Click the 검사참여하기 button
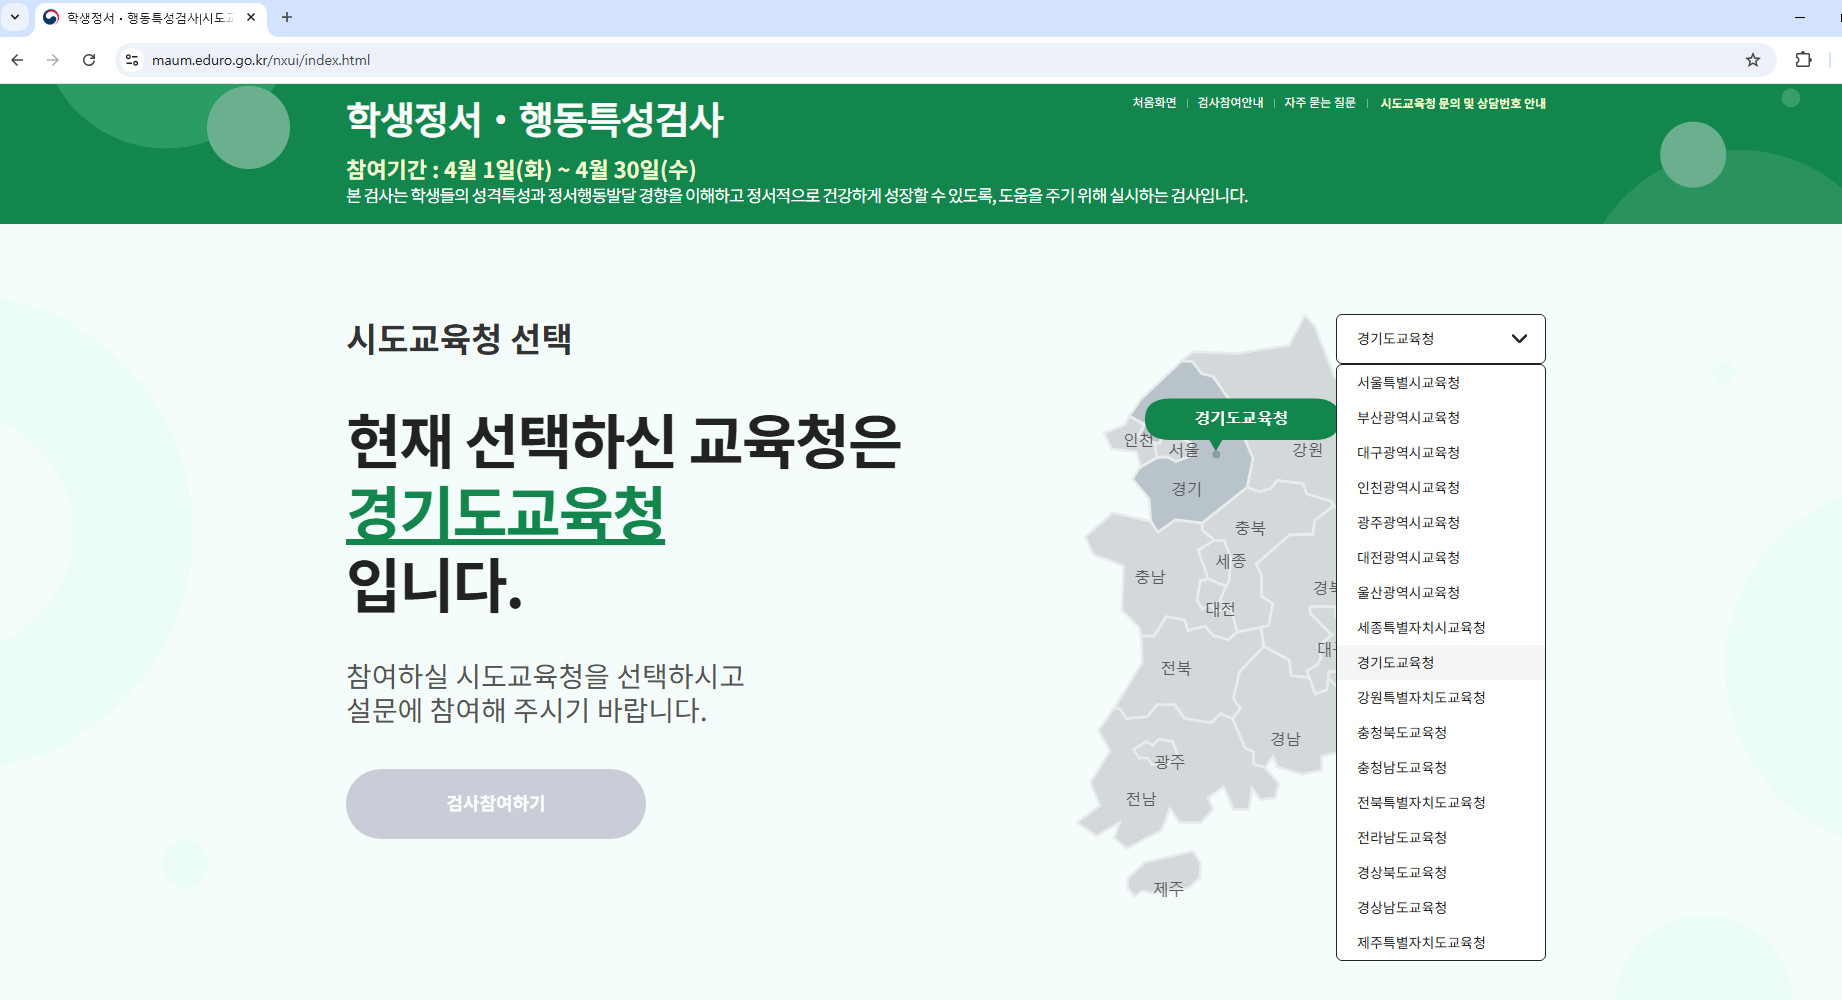 point(496,804)
